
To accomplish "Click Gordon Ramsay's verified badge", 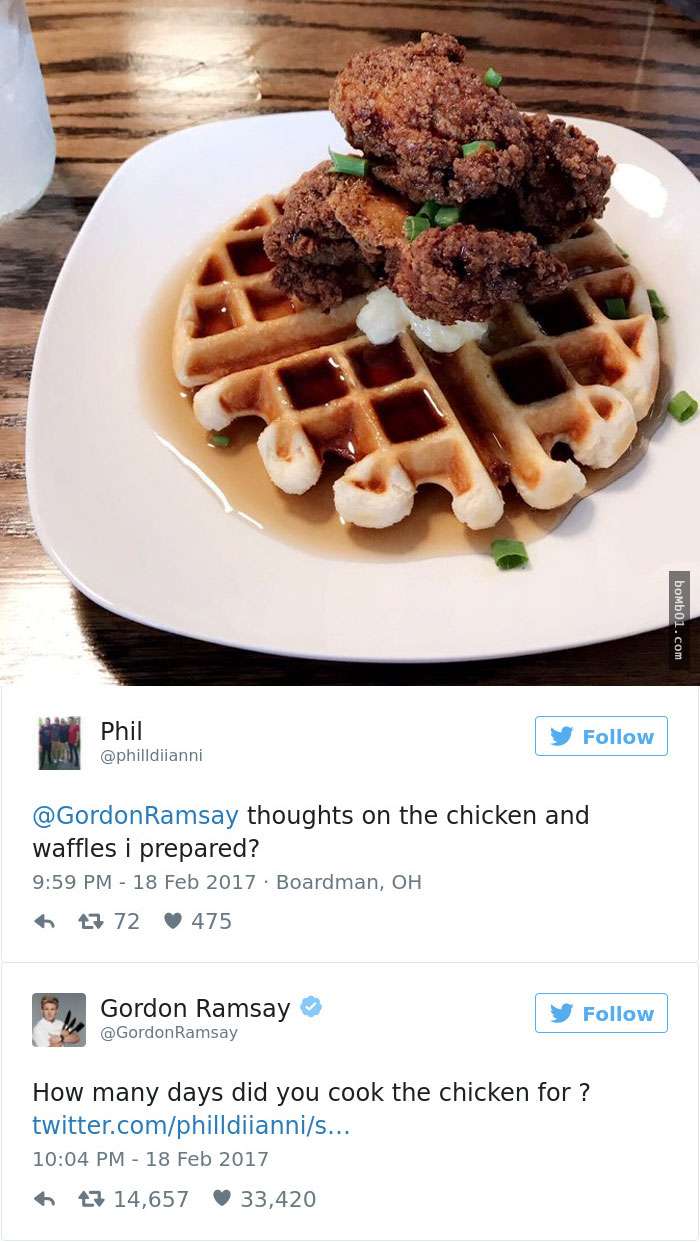I will tap(311, 1007).
